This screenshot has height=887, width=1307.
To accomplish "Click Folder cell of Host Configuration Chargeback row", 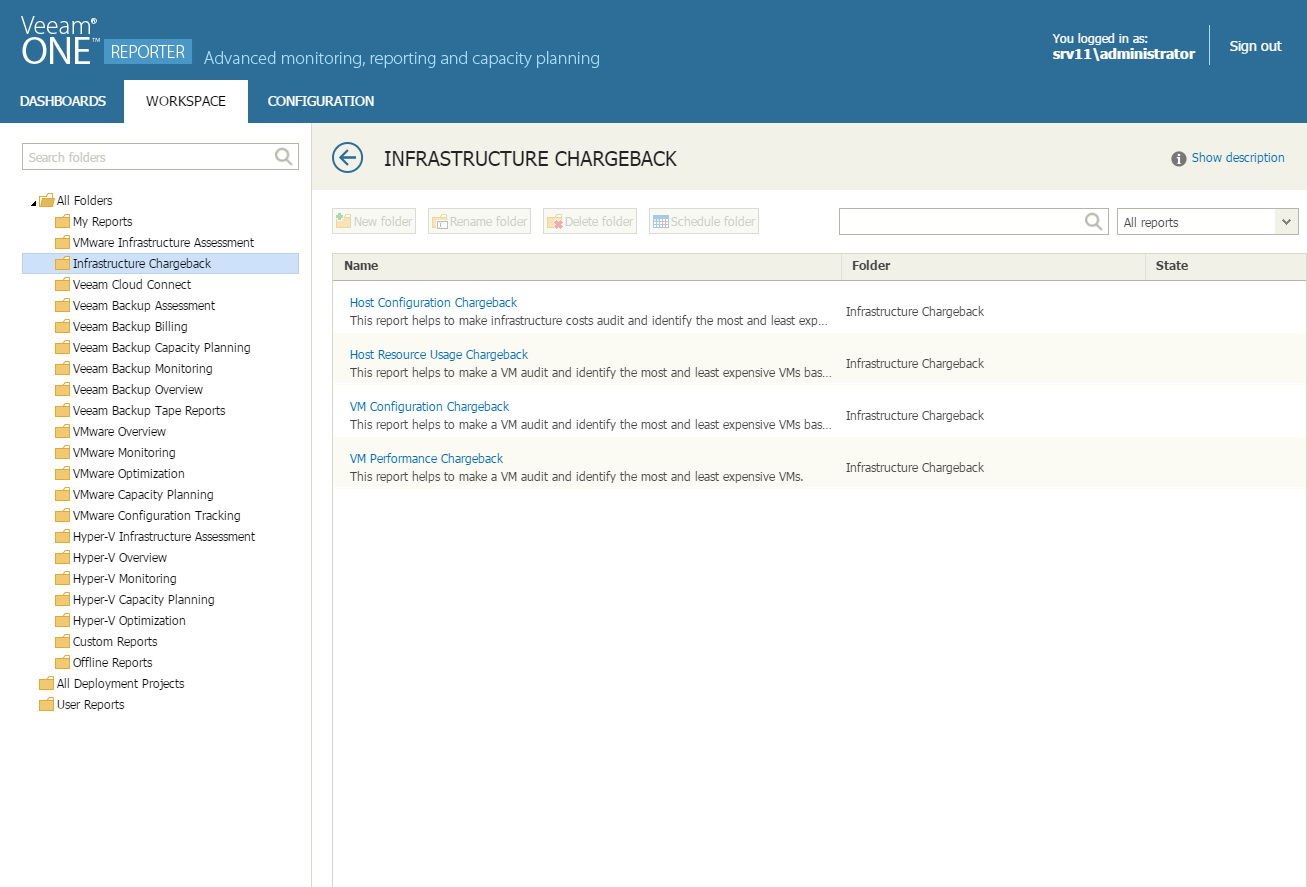I will click(x=915, y=311).
